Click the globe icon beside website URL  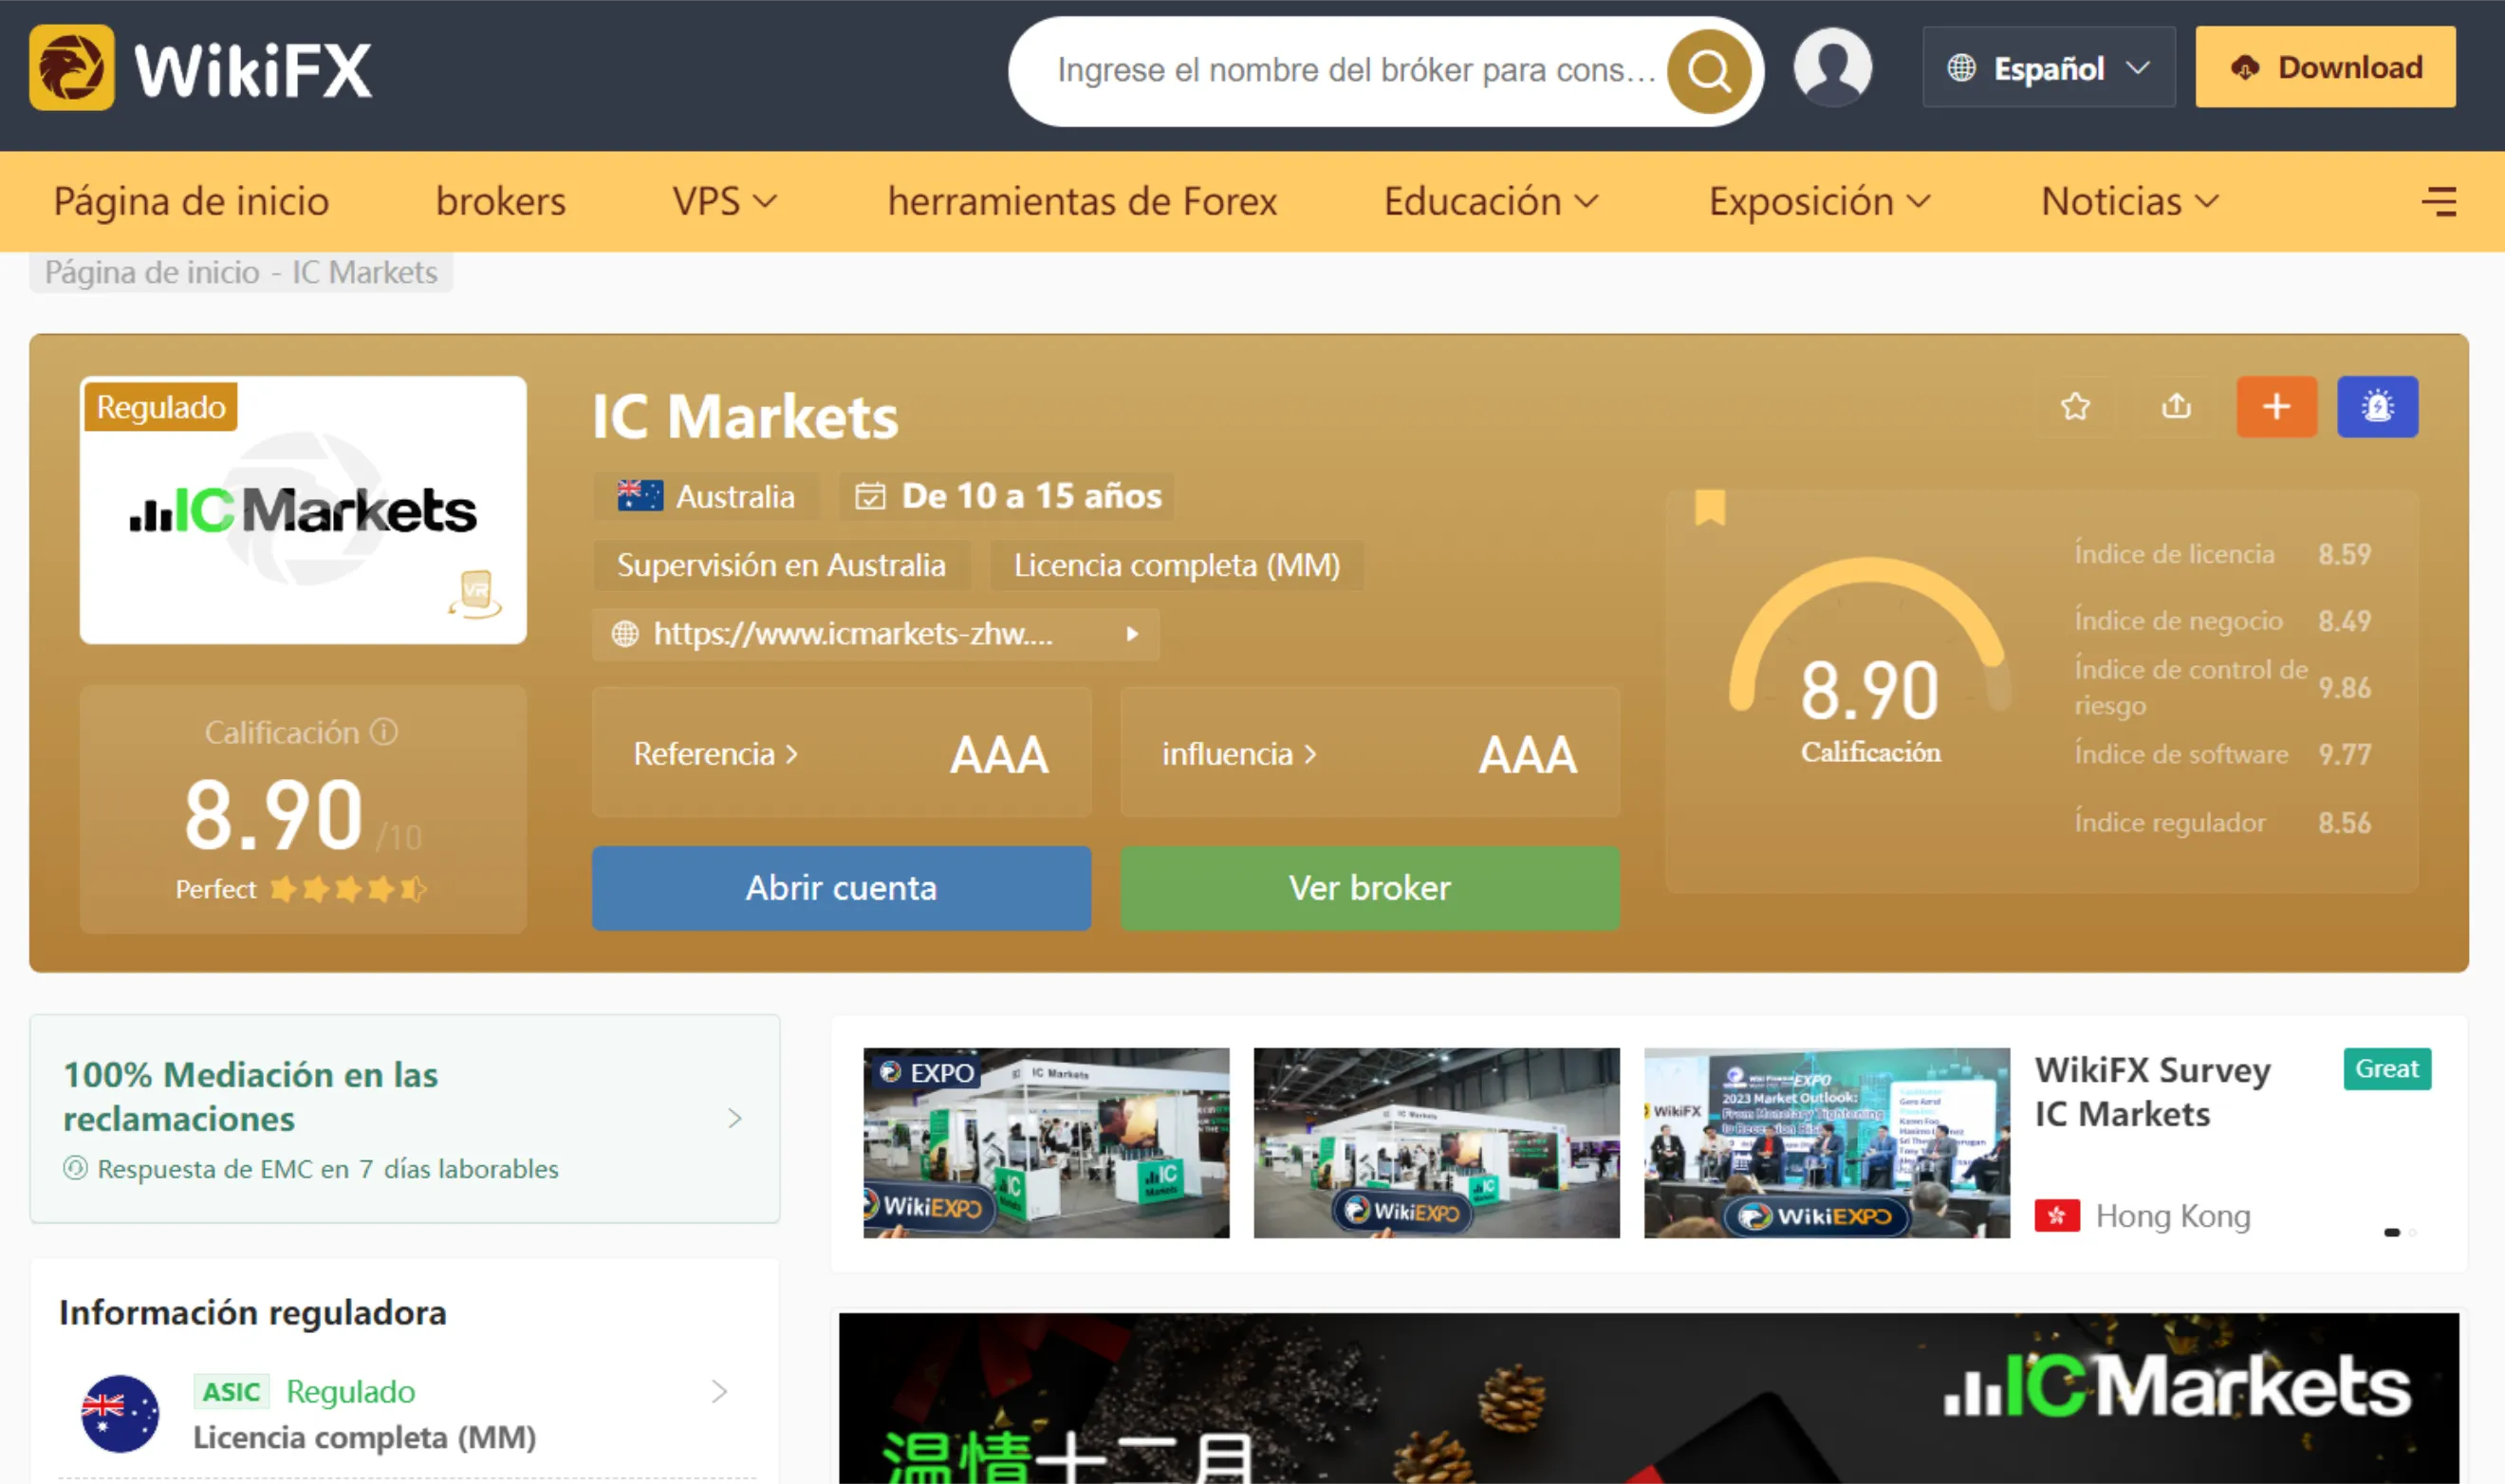[625, 634]
